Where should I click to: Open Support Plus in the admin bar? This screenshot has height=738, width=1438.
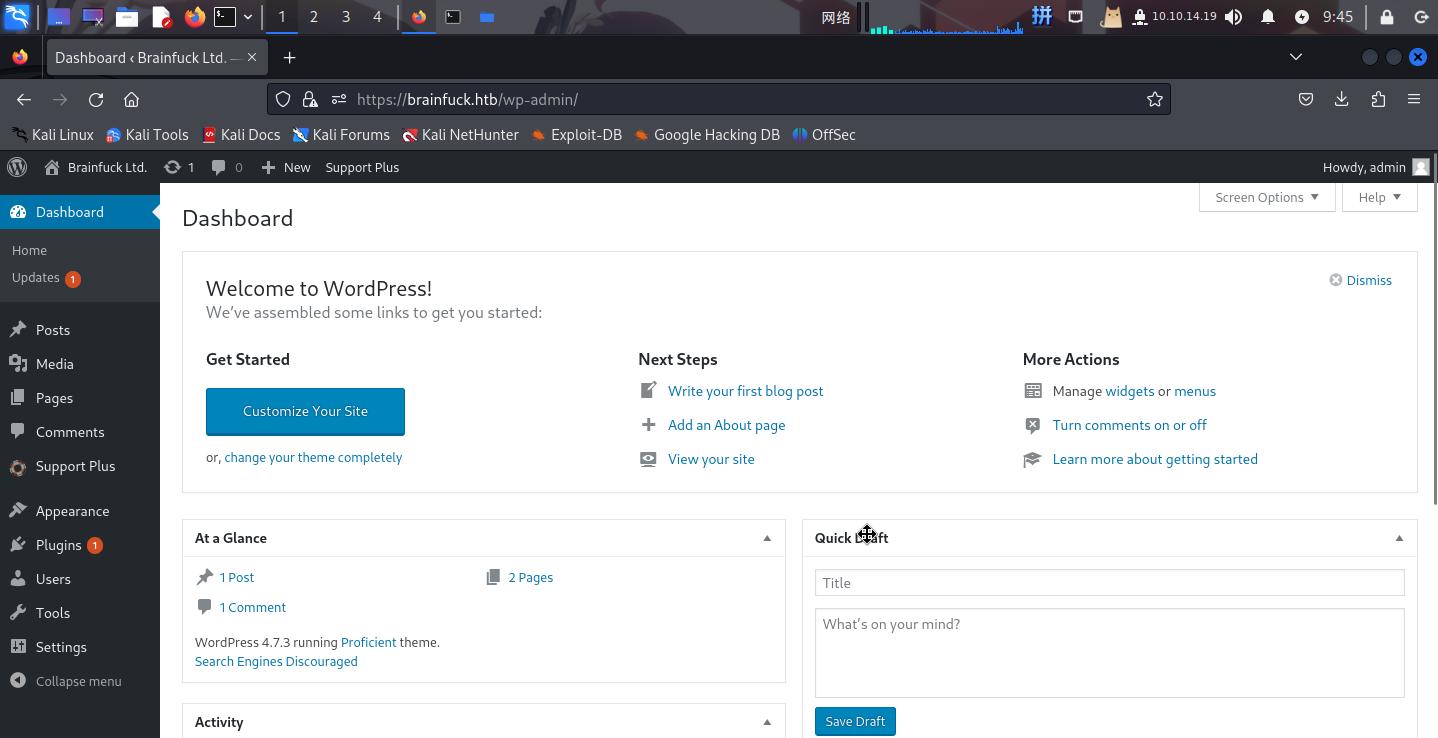click(x=362, y=167)
